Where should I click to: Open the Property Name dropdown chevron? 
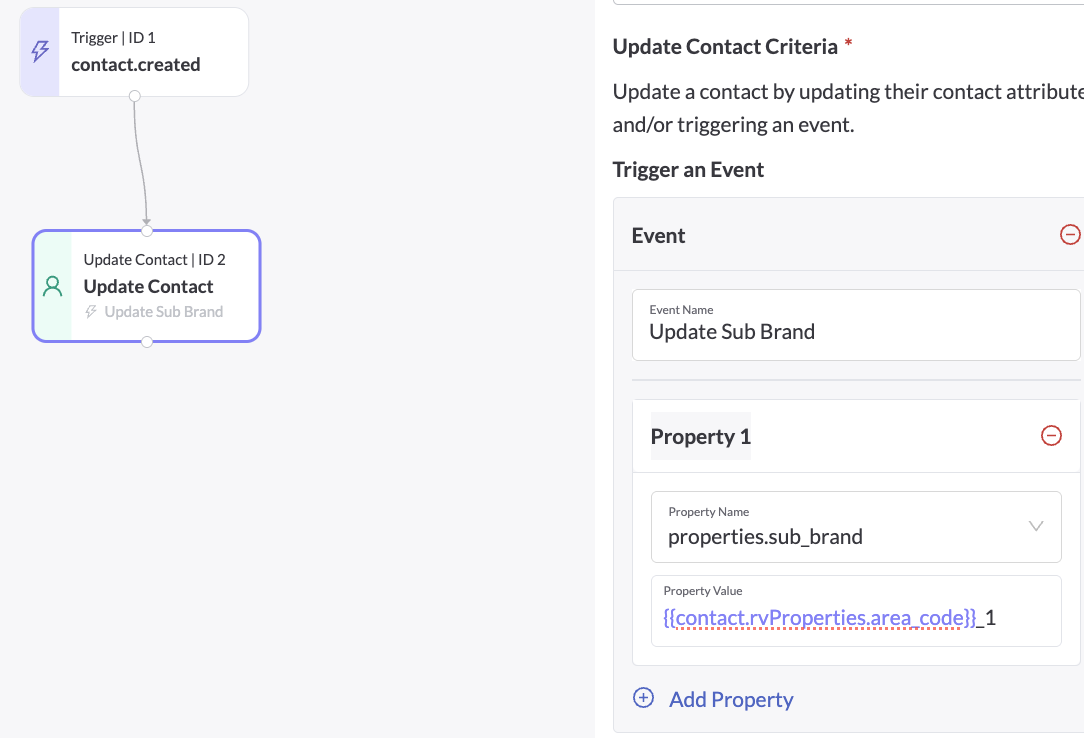(1036, 526)
